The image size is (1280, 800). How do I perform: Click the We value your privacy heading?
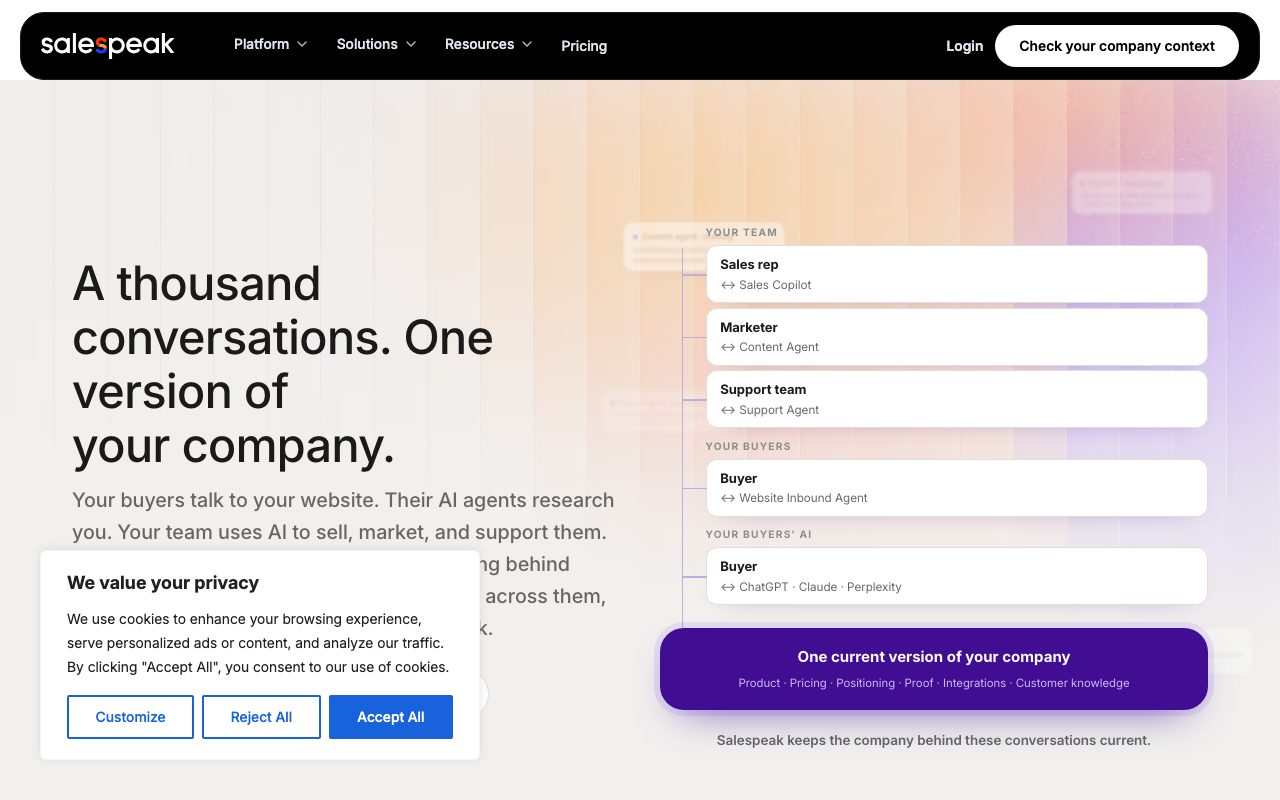[x=163, y=583]
